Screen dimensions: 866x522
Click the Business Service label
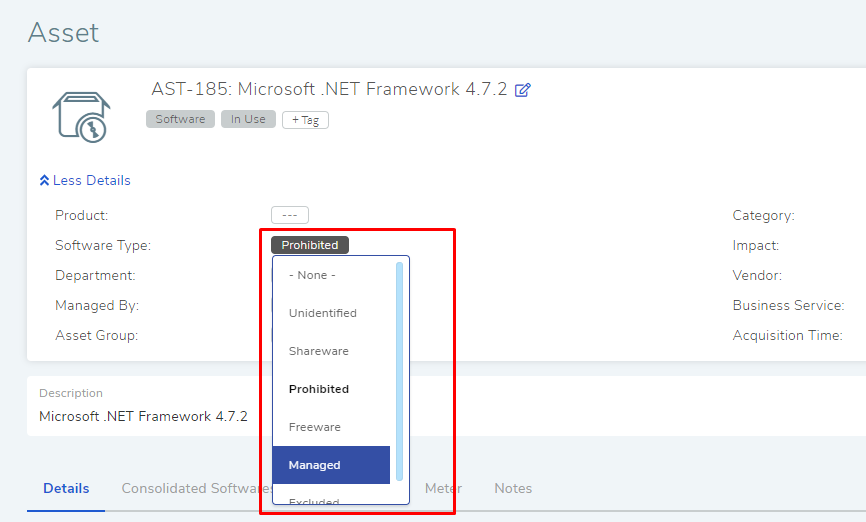pyautogui.click(x=788, y=305)
